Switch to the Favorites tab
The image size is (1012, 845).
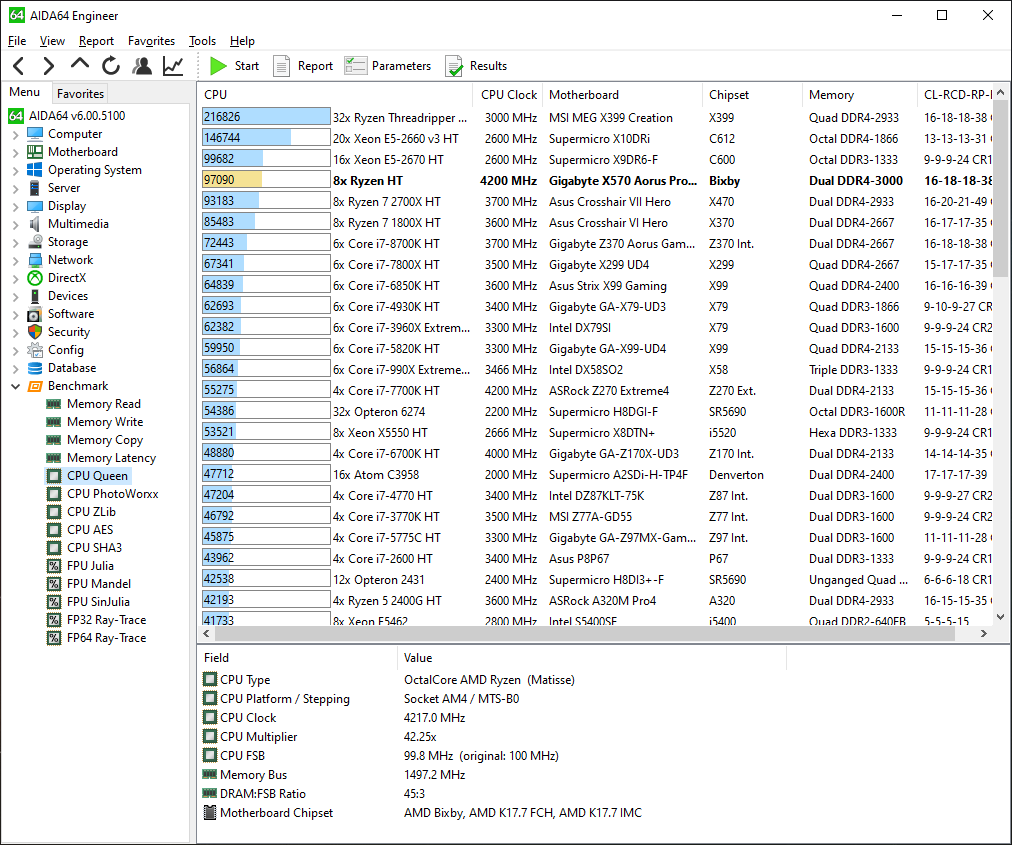80,94
